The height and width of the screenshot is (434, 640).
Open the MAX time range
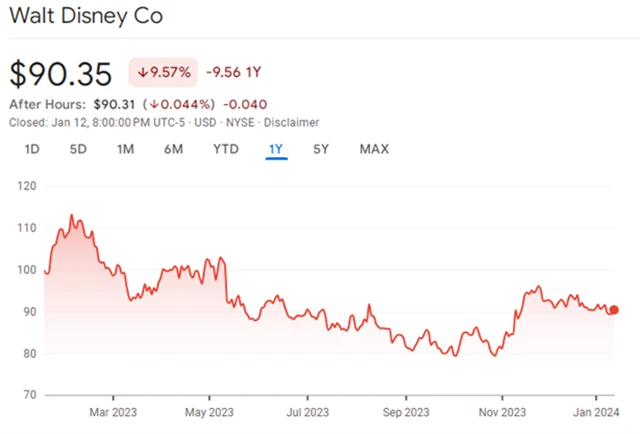[x=374, y=149]
